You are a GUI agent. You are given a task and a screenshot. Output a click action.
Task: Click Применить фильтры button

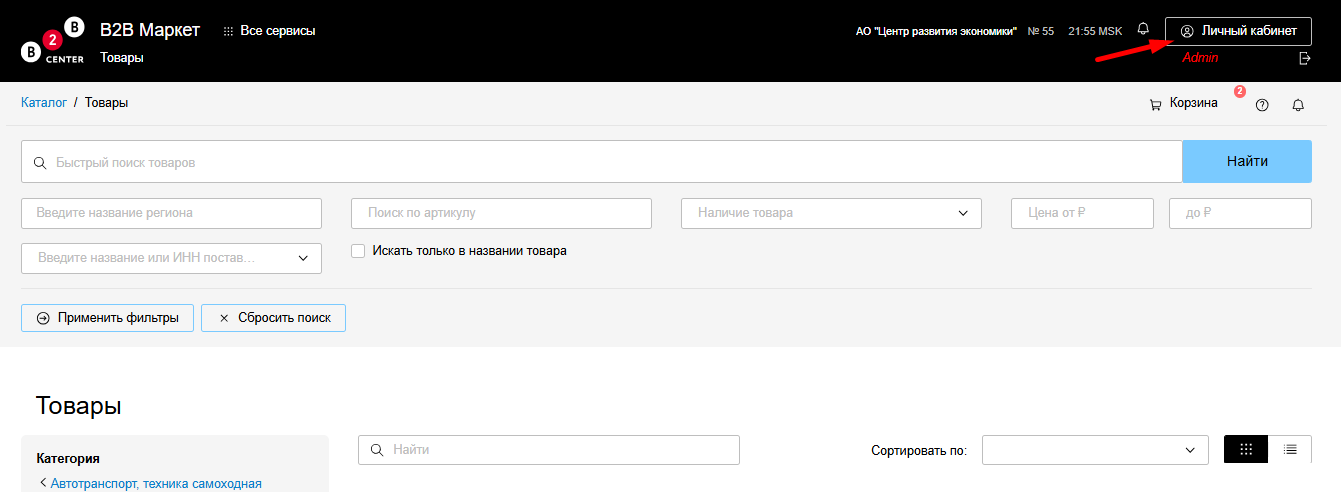click(107, 318)
